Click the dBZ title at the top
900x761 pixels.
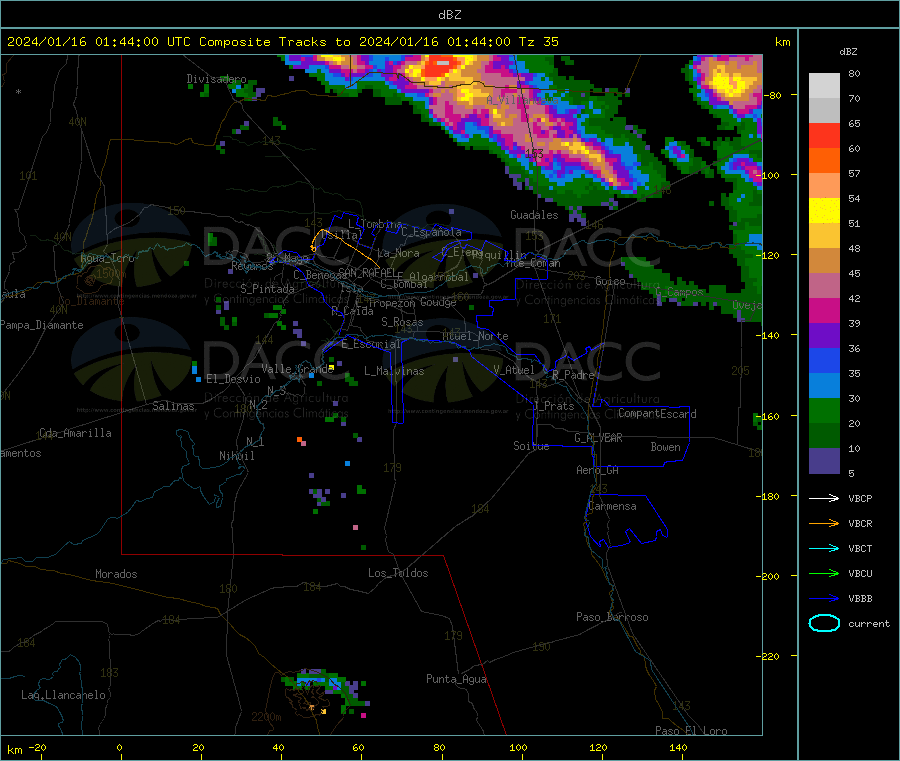(x=449, y=15)
